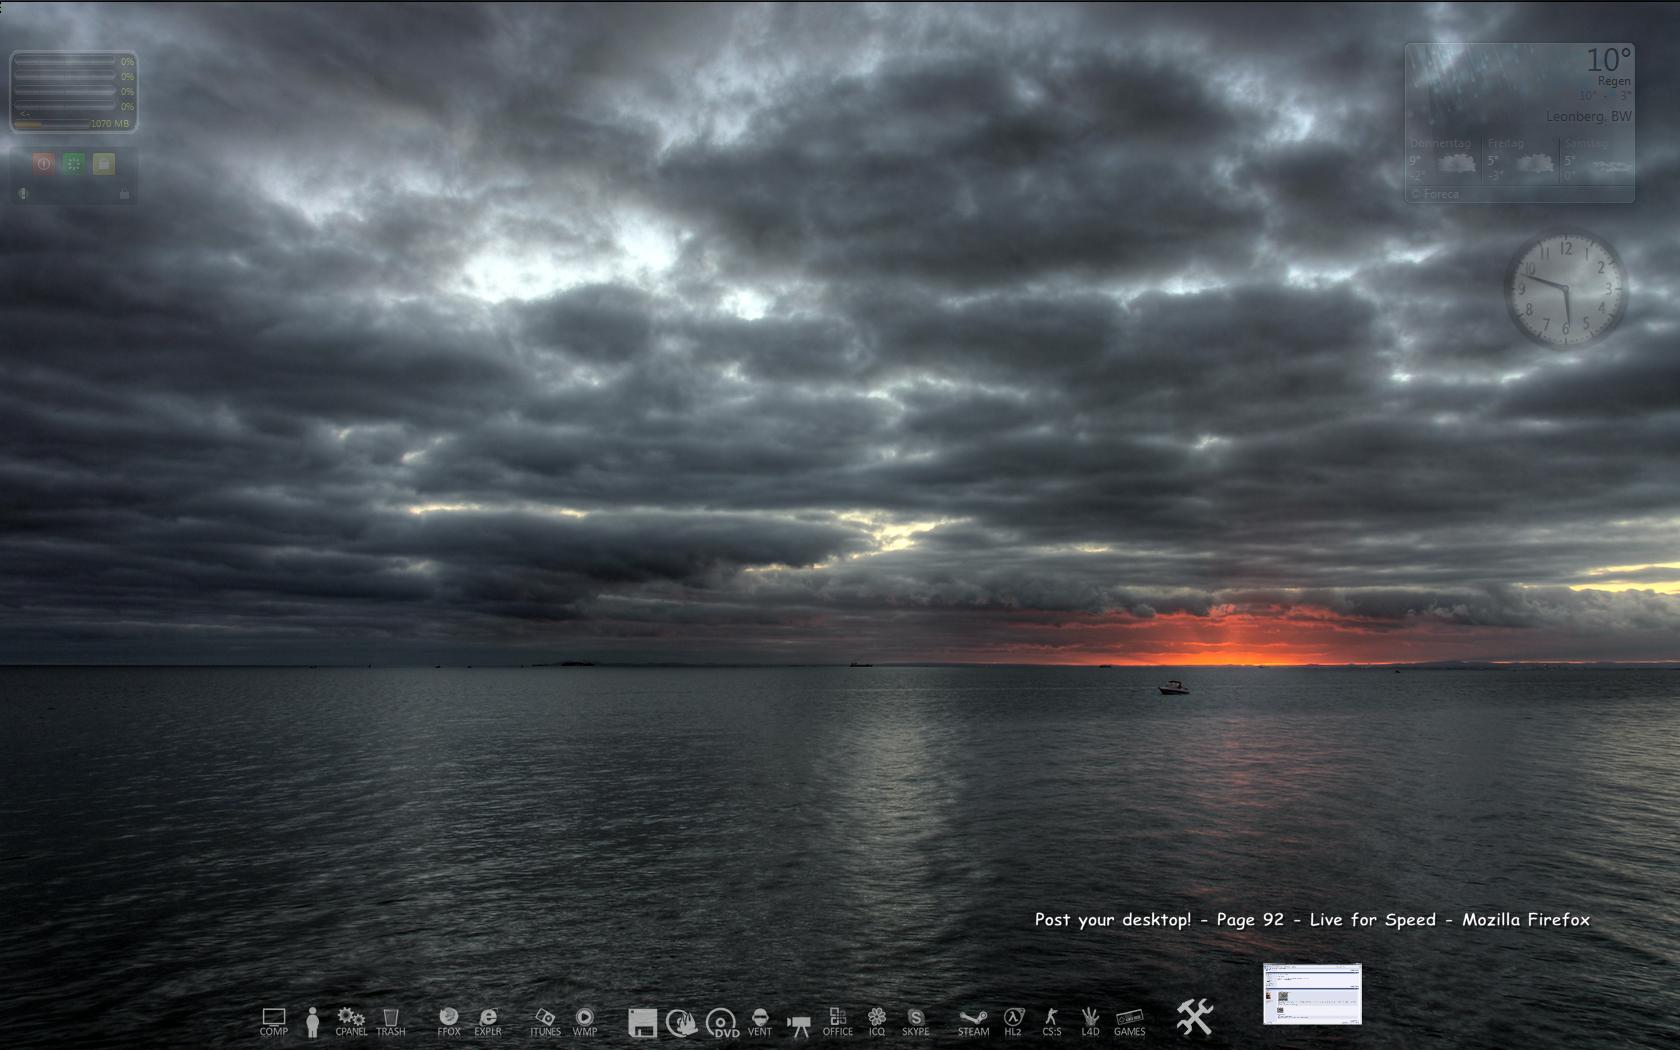Open the TRASH bin in the dock
This screenshot has width=1680, height=1050.
click(x=391, y=1022)
